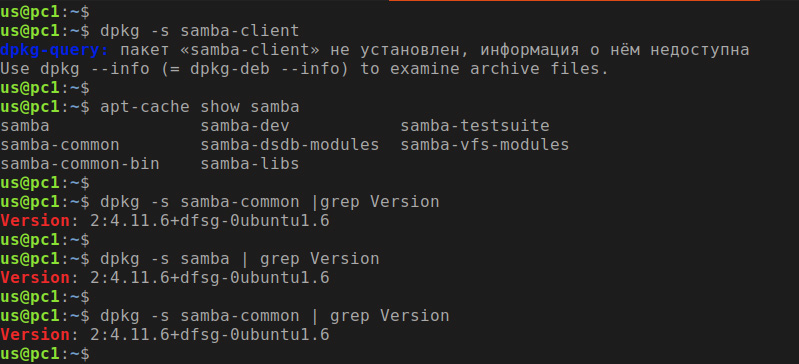Click the 'Use dpkg --info' hint line

304,69
